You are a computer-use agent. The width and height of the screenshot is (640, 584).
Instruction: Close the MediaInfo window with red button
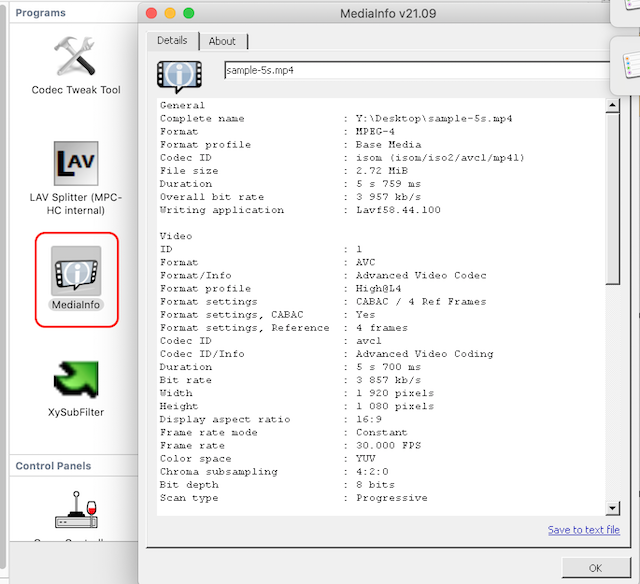pyautogui.click(x=151, y=13)
